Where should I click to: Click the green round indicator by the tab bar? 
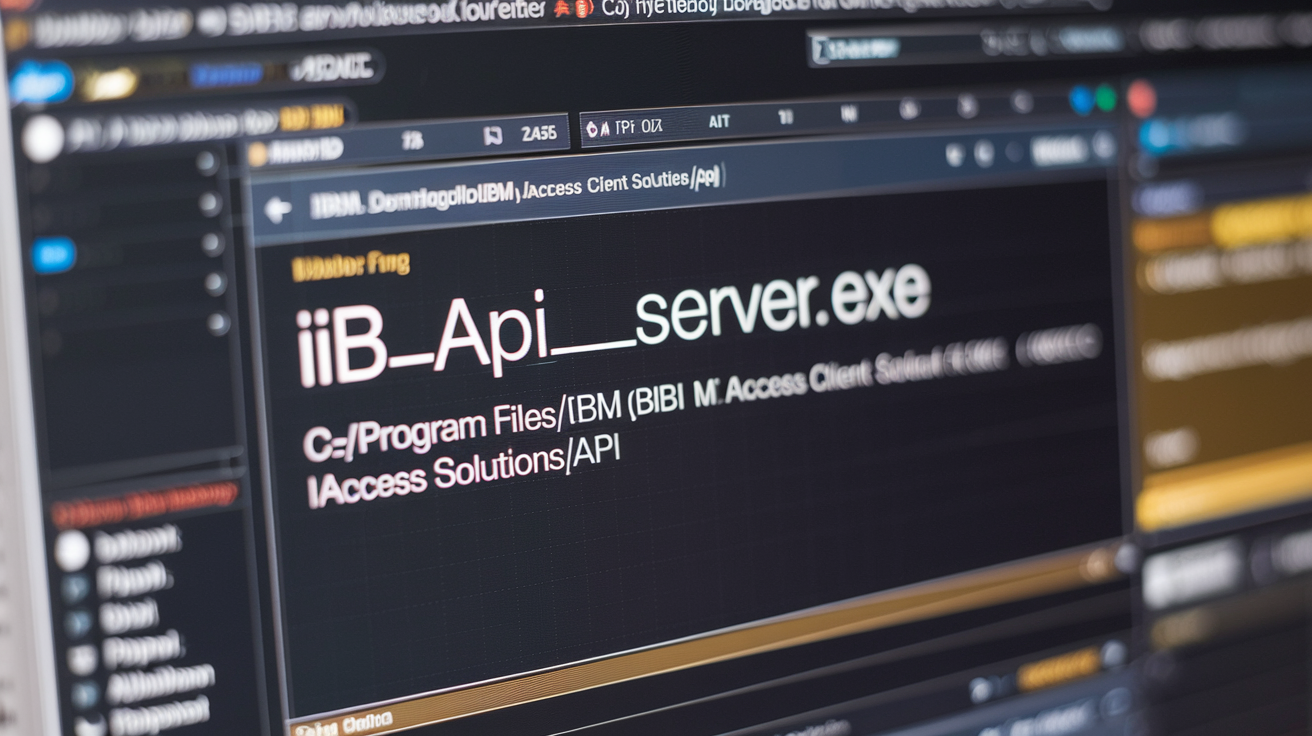click(1105, 98)
